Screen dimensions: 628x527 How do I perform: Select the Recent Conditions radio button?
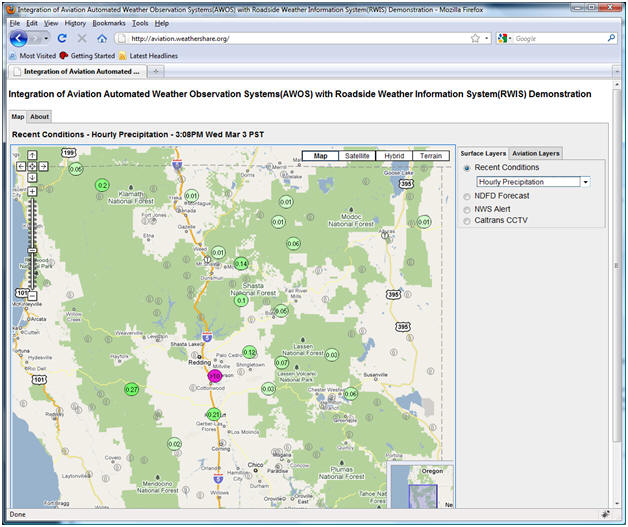(x=467, y=168)
